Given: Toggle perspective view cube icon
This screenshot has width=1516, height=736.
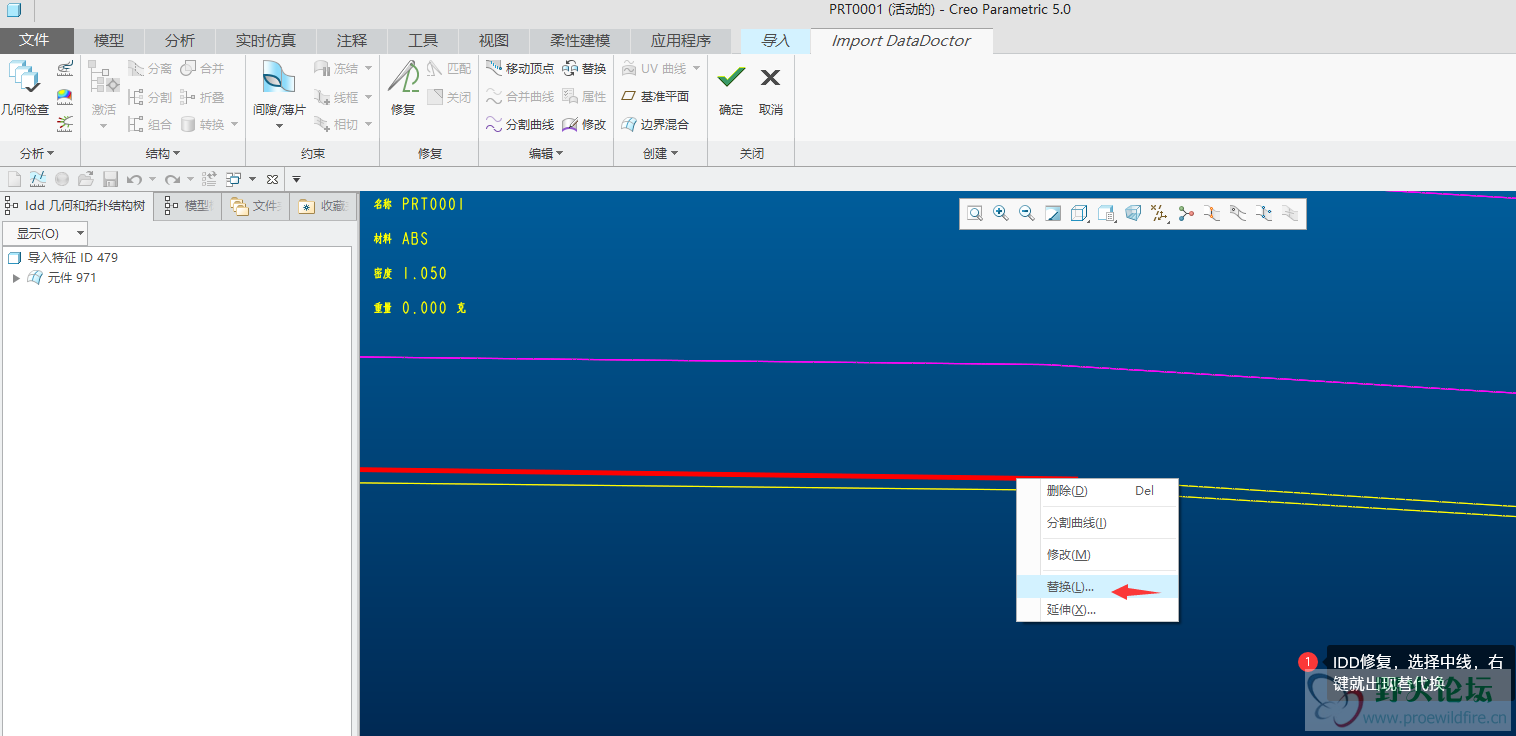Looking at the screenshot, I should pos(1133,213).
